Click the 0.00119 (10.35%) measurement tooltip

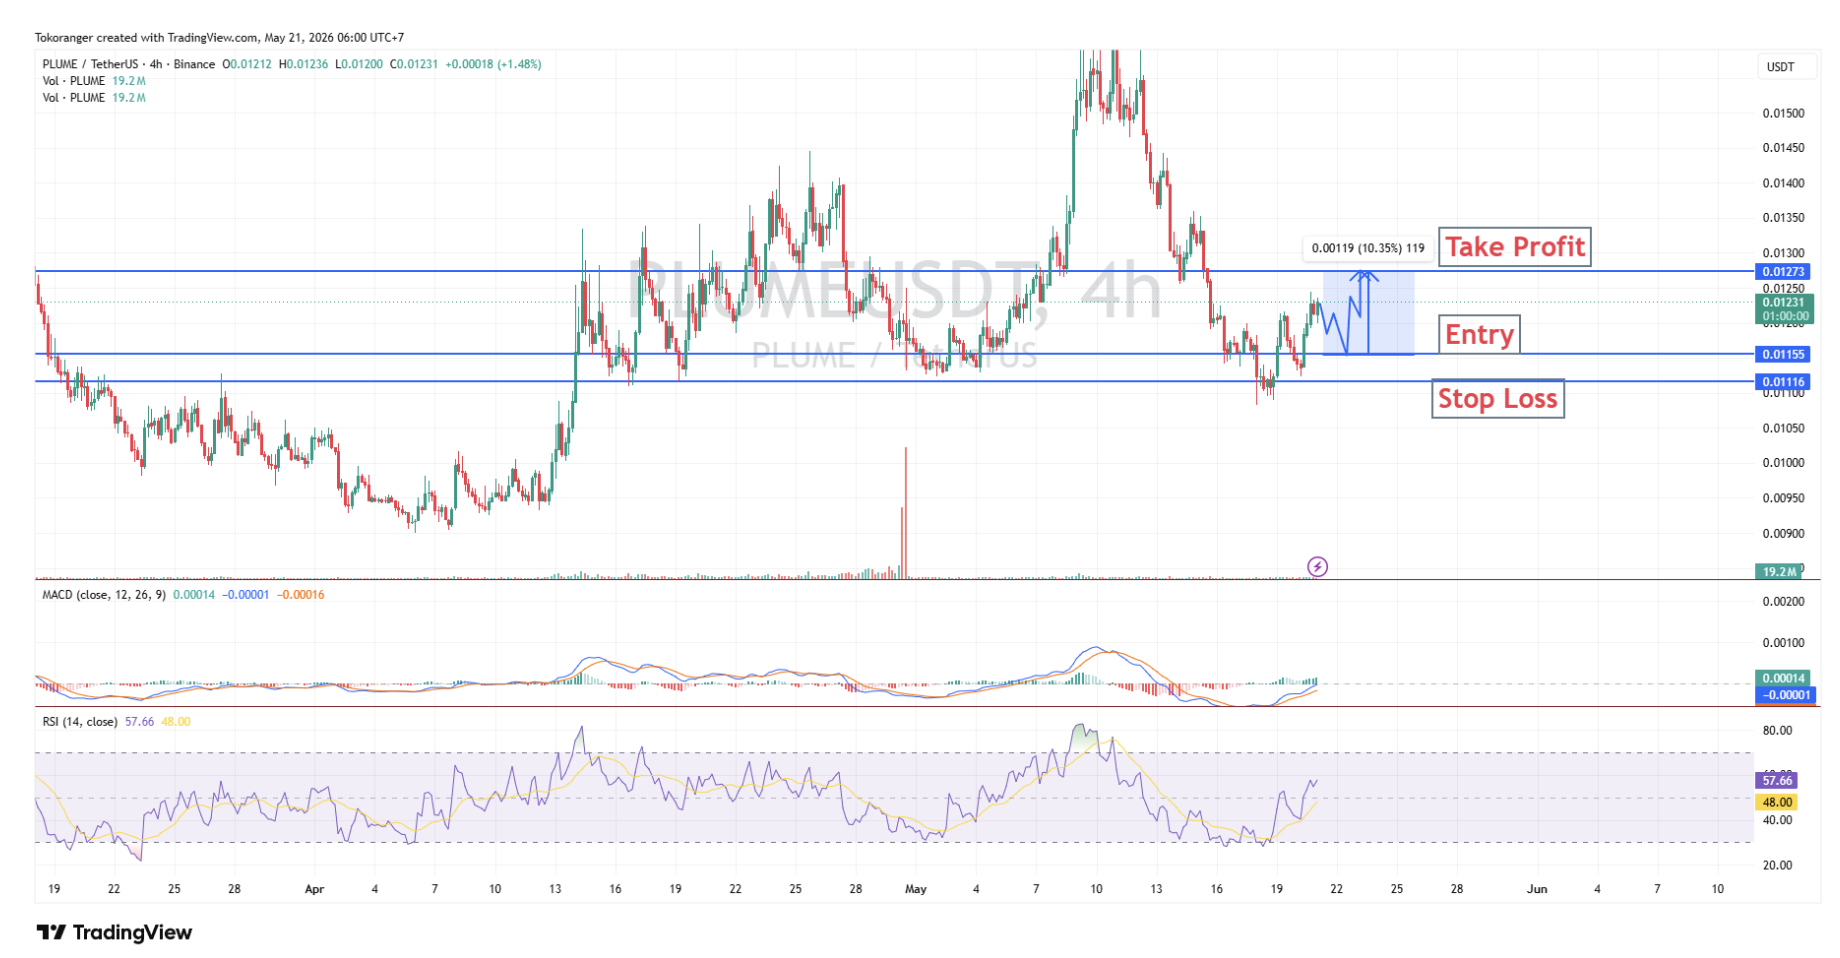point(1367,248)
